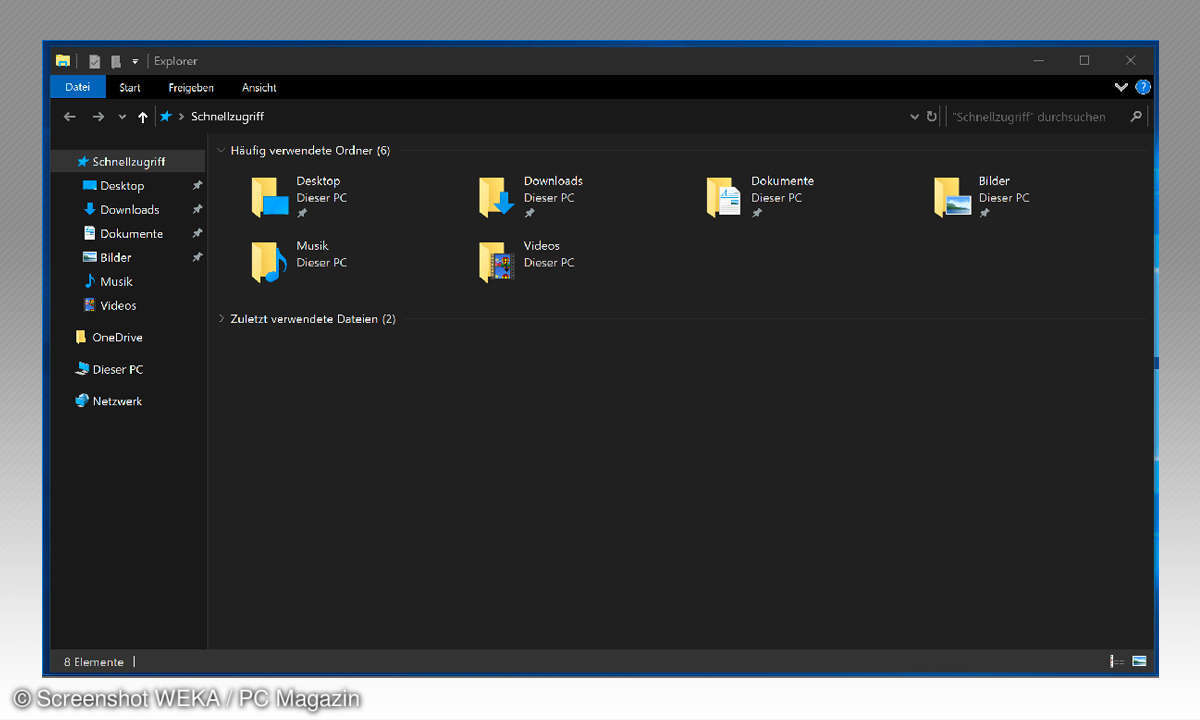Open the Datei menu tab

pos(78,87)
